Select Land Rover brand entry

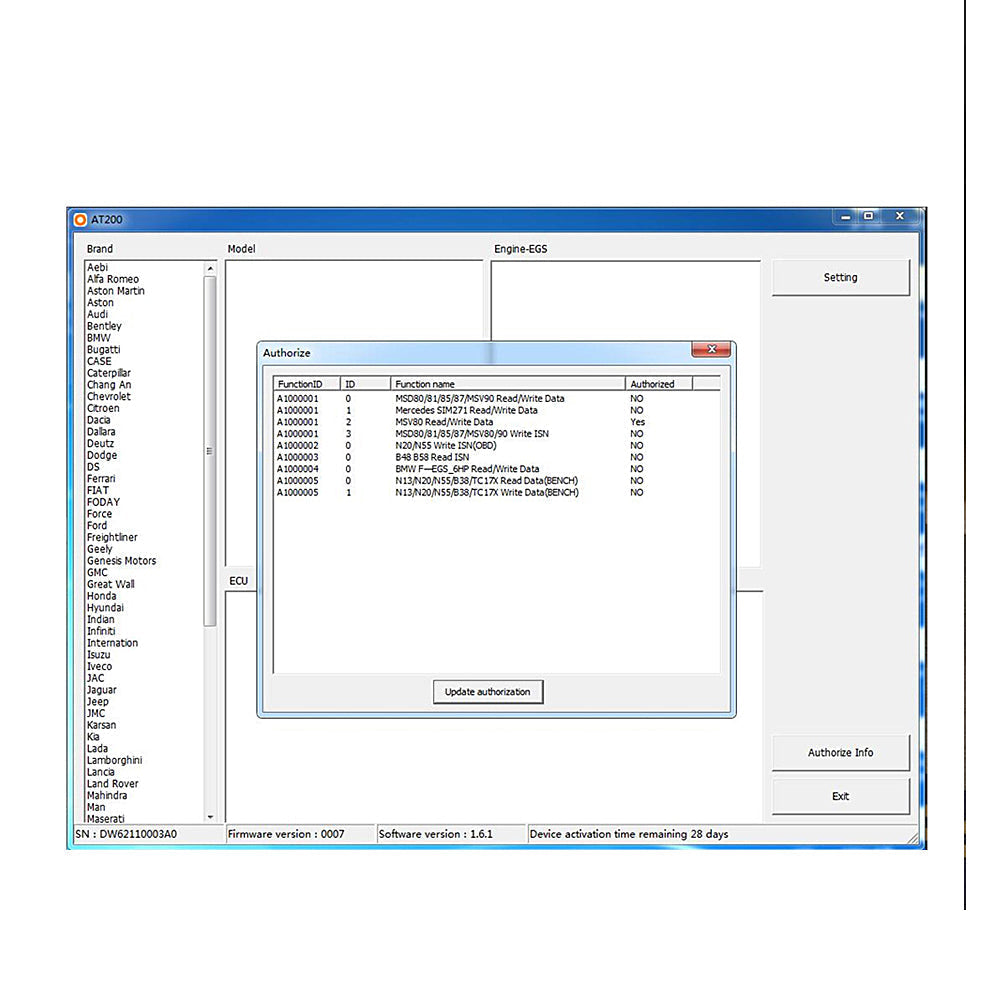click(113, 784)
